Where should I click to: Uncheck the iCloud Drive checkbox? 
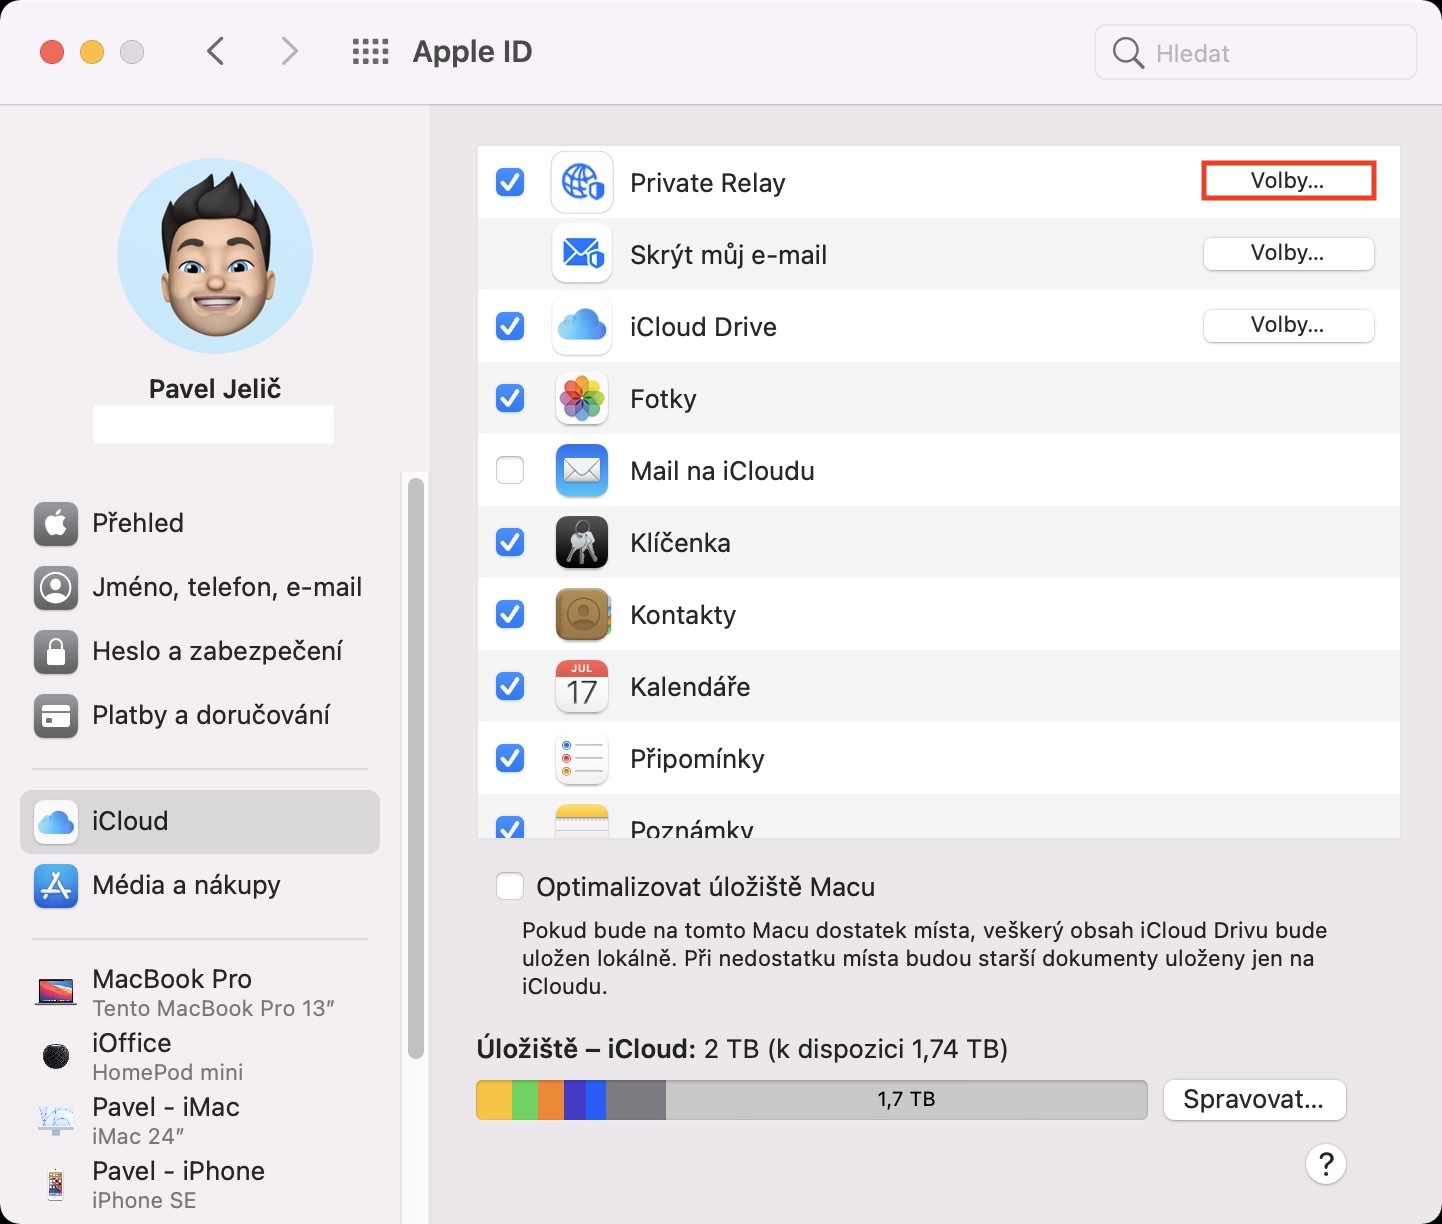coord(510,326)
